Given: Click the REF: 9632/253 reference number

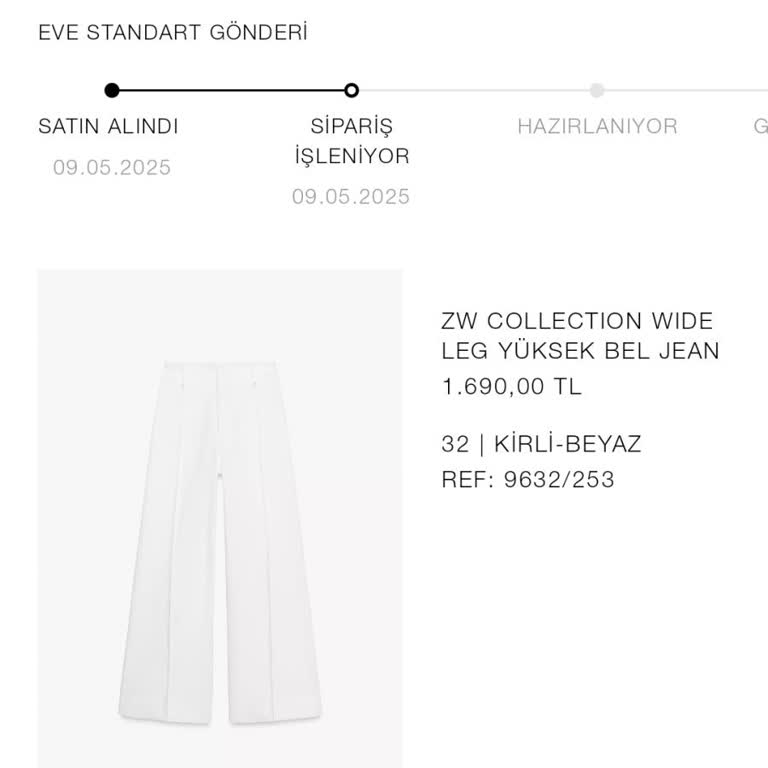Looking at the screenshot, I should coord(527,480).
